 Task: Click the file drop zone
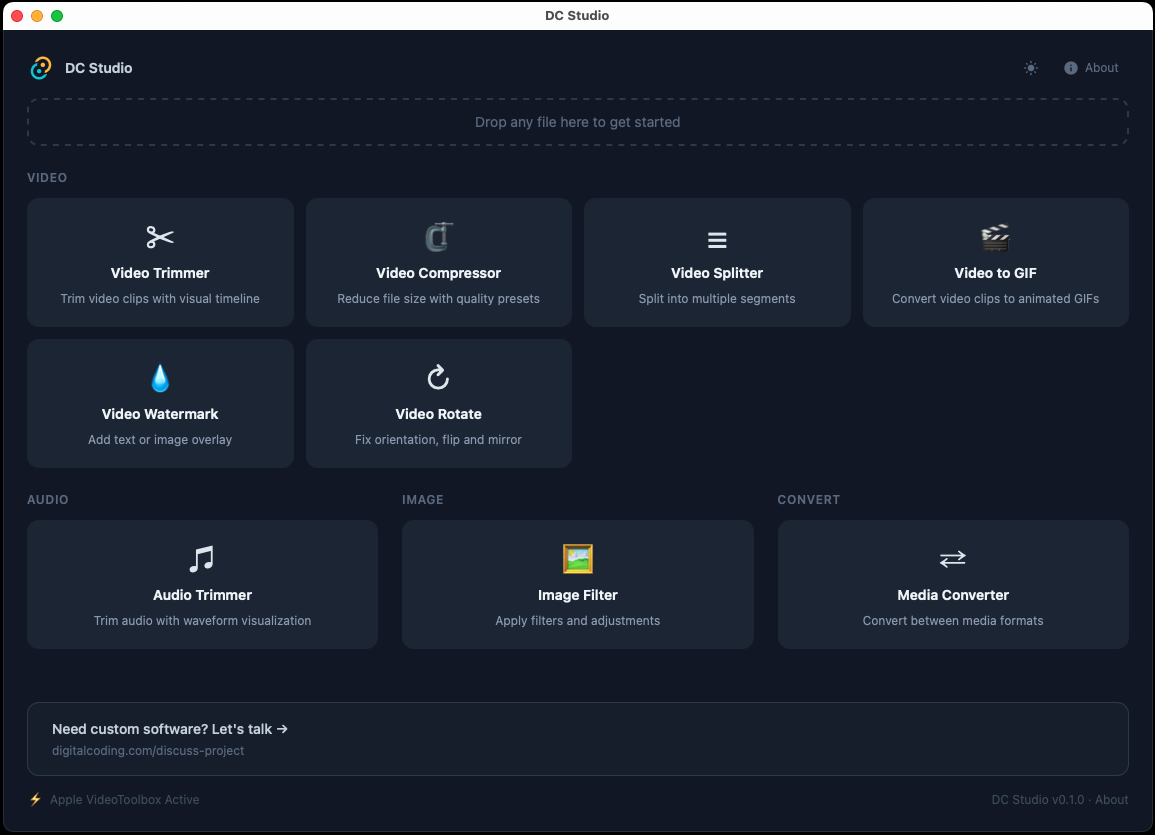[x=577, y=121]
